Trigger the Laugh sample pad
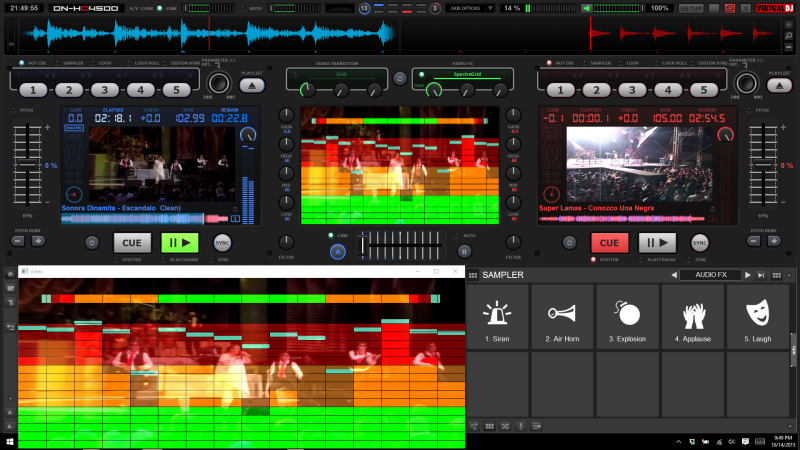This screenshot has height=450, width=800. [x=758, y=316]
